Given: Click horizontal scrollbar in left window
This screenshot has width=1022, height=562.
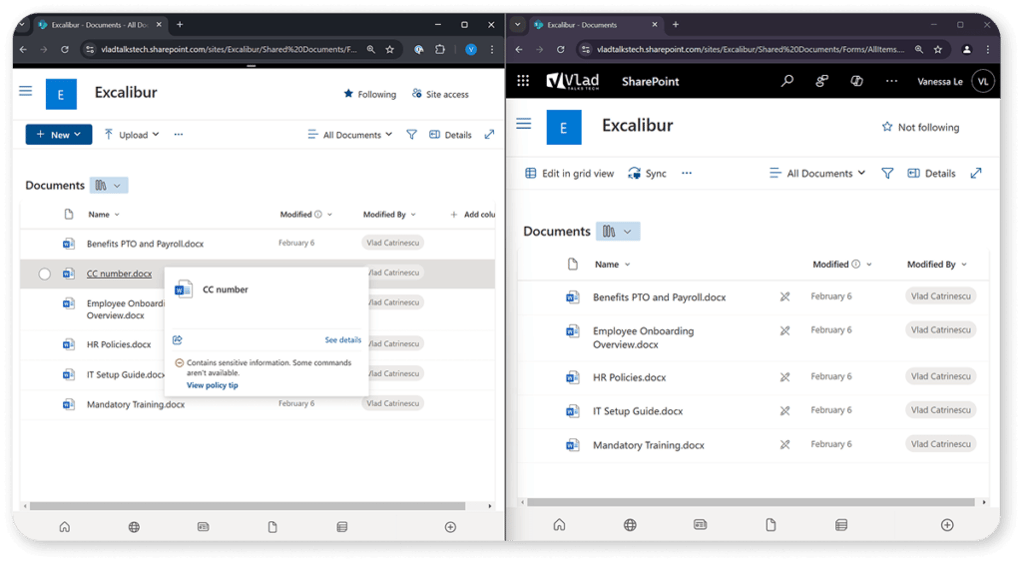Looking at the screenshot, I should click(248, 506).
